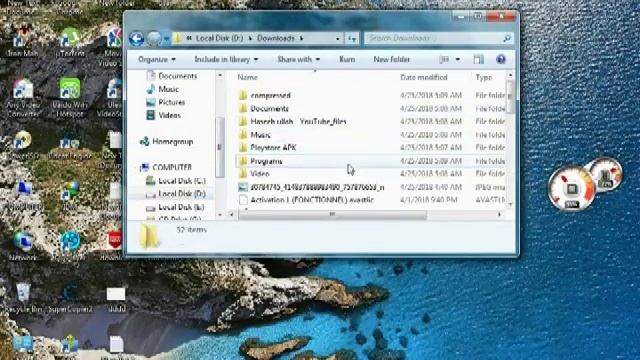Click the Local Disk (D:) breadcrumb

[x=219, y=38]
